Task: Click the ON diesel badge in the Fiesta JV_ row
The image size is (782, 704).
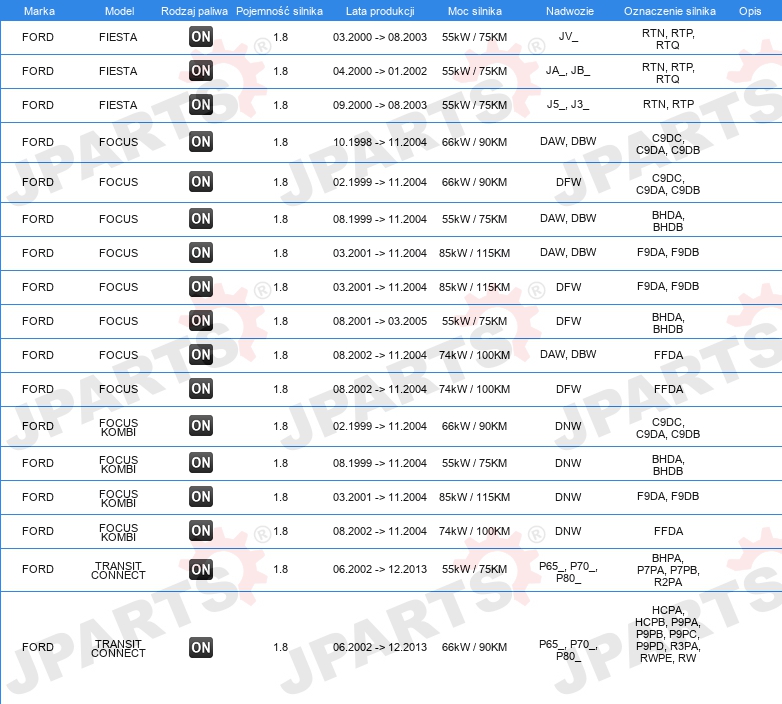Action: coord(201,37)
